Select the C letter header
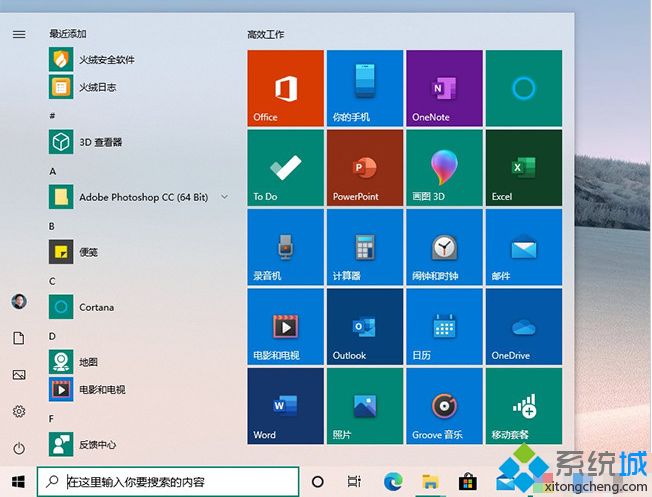The width and height of the screenshot is (652, 497). (52, 281)
